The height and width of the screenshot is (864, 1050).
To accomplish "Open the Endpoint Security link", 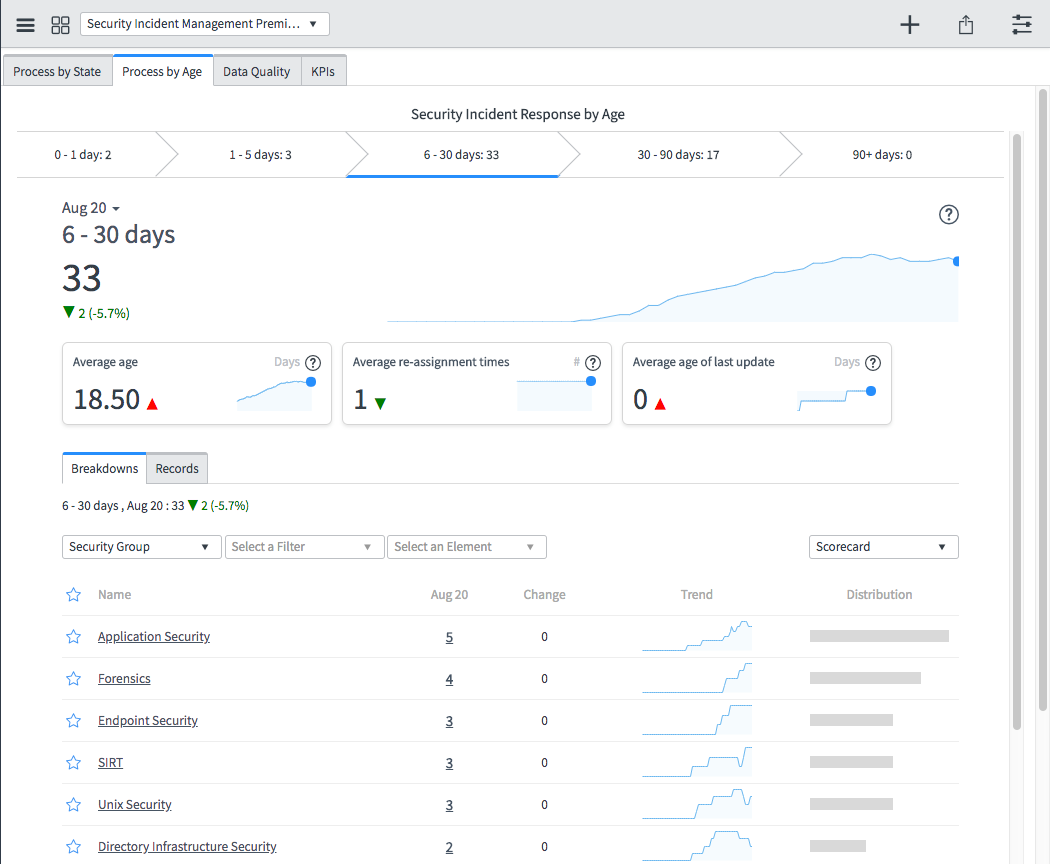I will [148, 721].
